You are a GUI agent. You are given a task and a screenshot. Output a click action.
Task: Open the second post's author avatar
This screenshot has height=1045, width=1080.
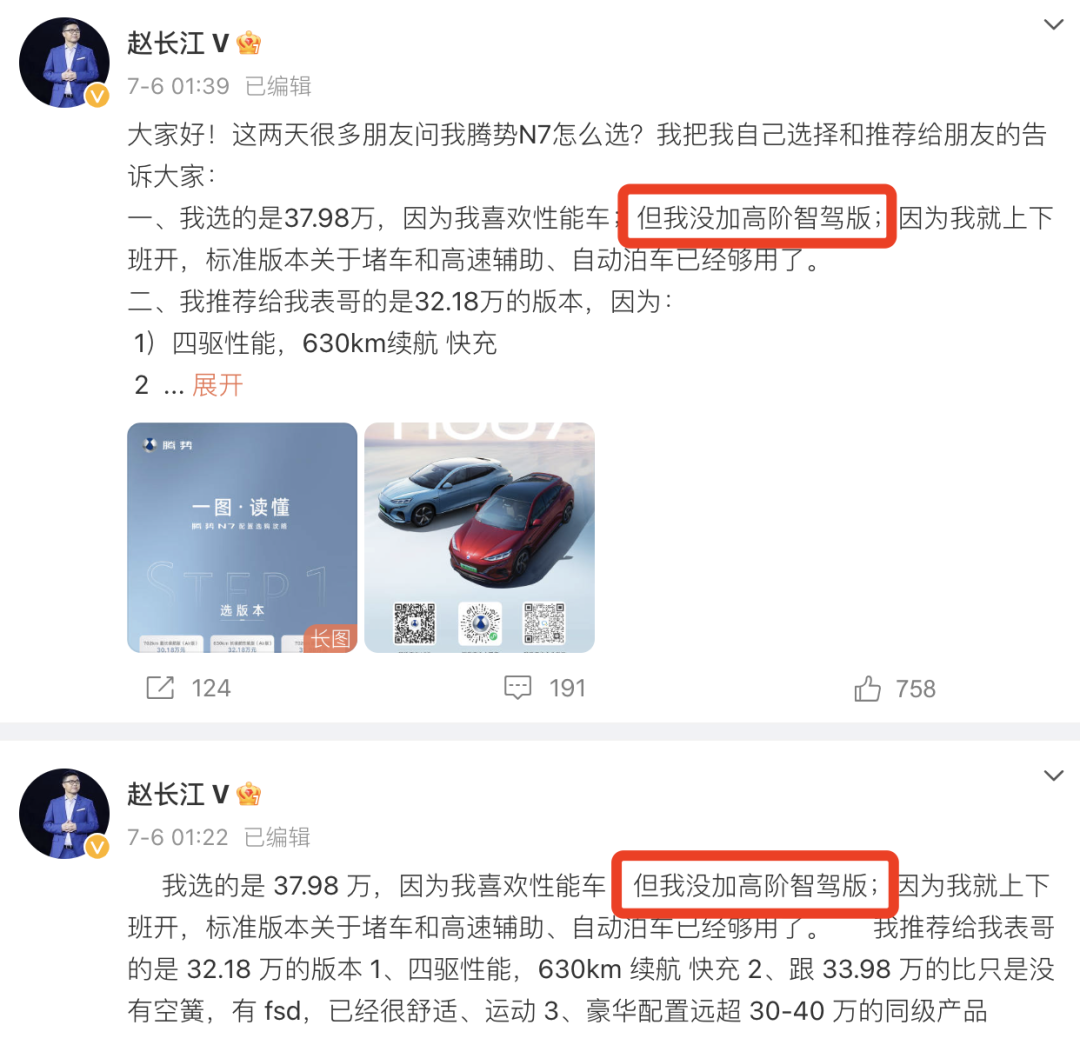point(64,814)
